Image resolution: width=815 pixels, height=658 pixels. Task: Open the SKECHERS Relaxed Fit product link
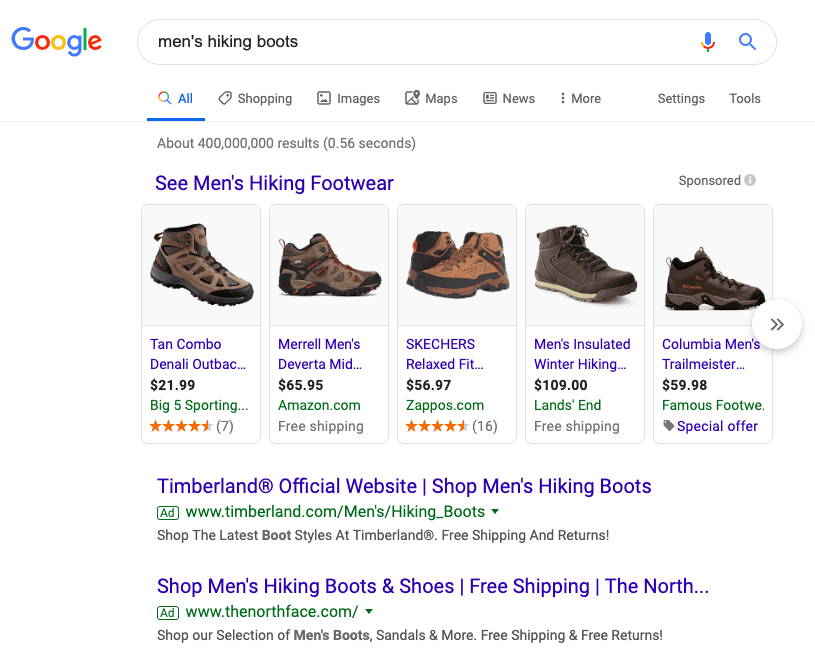444,354
